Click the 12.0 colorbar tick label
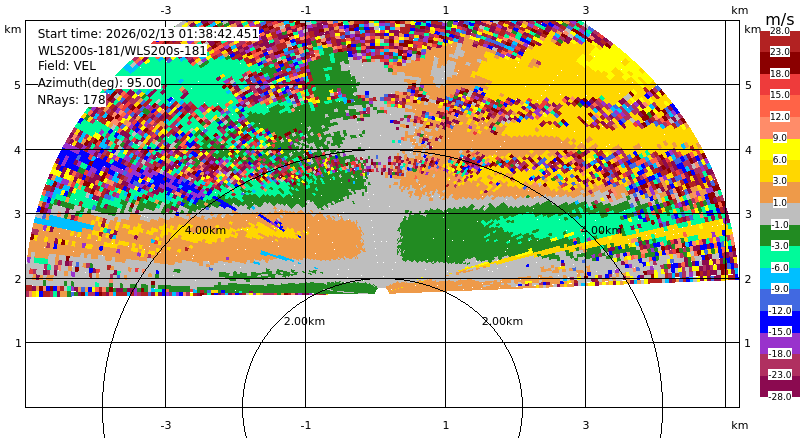The height and width of the screenshot is (438, 800). (780, 116)
